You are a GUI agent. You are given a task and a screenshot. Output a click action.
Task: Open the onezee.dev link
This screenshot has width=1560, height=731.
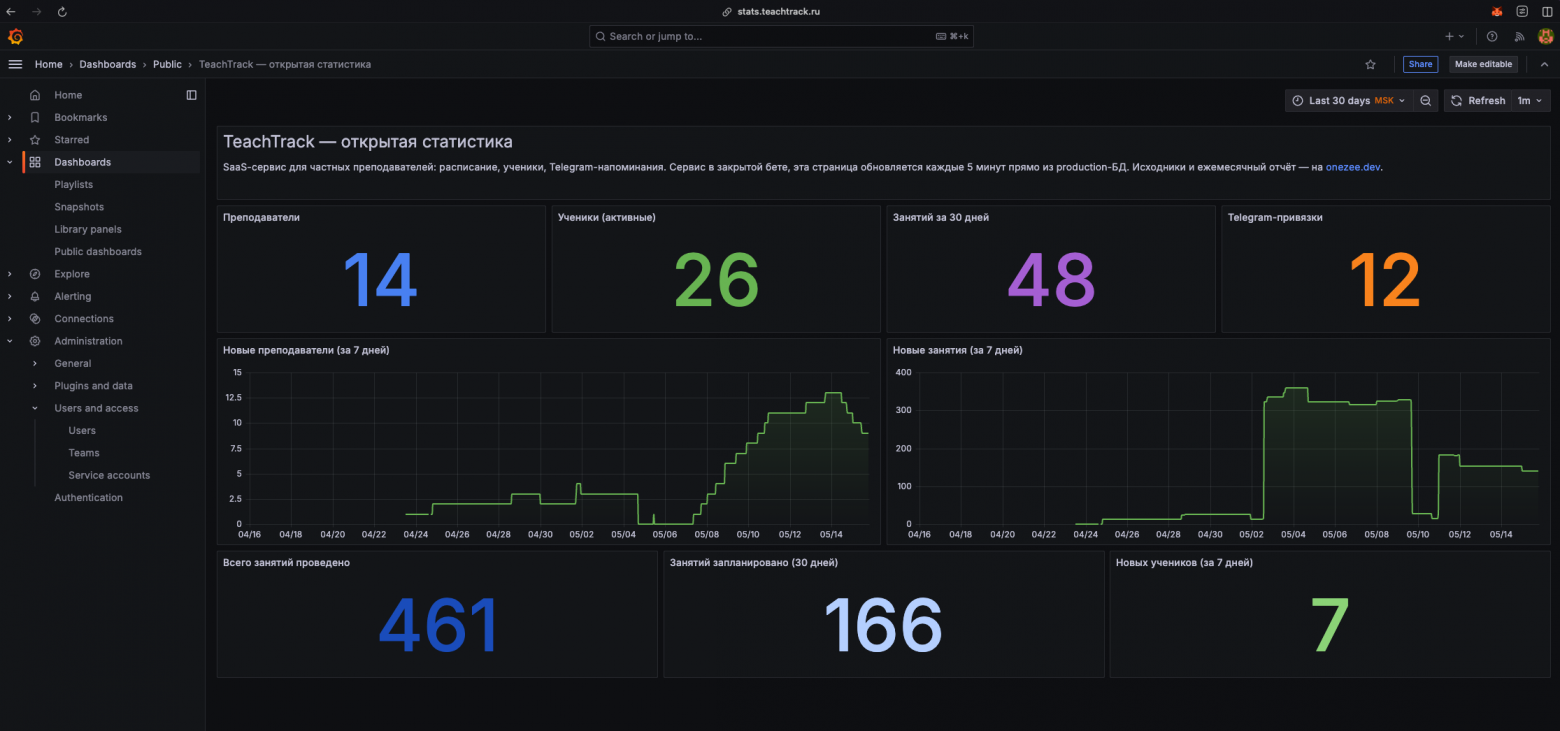[x=1353, y=167]
